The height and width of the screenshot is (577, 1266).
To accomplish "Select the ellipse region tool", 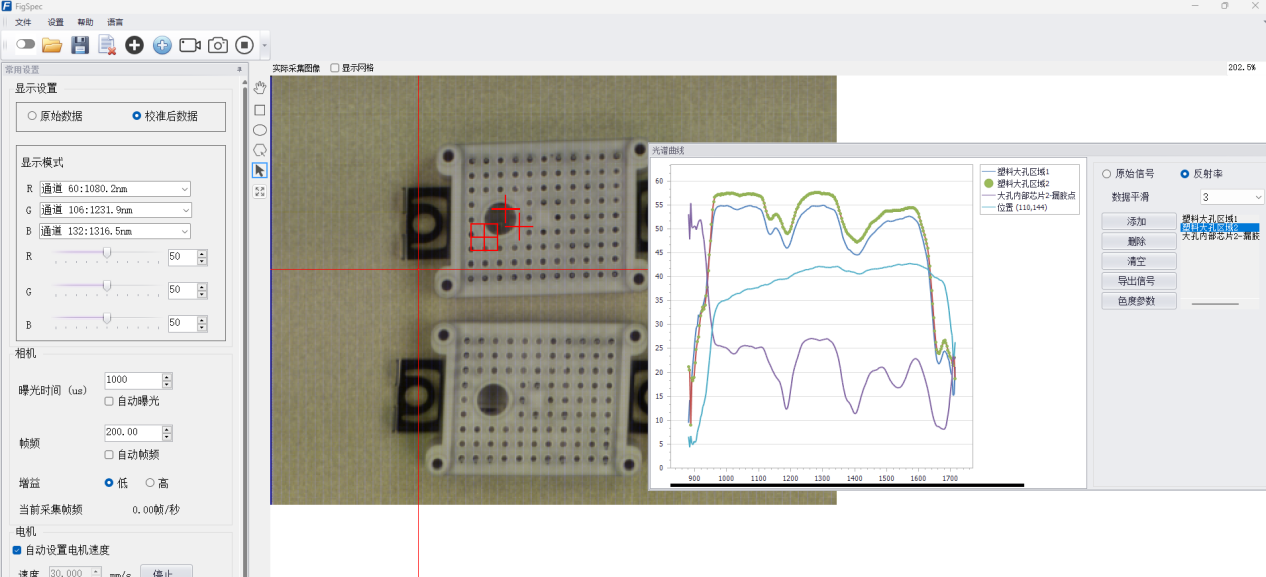I will [260, 130].
